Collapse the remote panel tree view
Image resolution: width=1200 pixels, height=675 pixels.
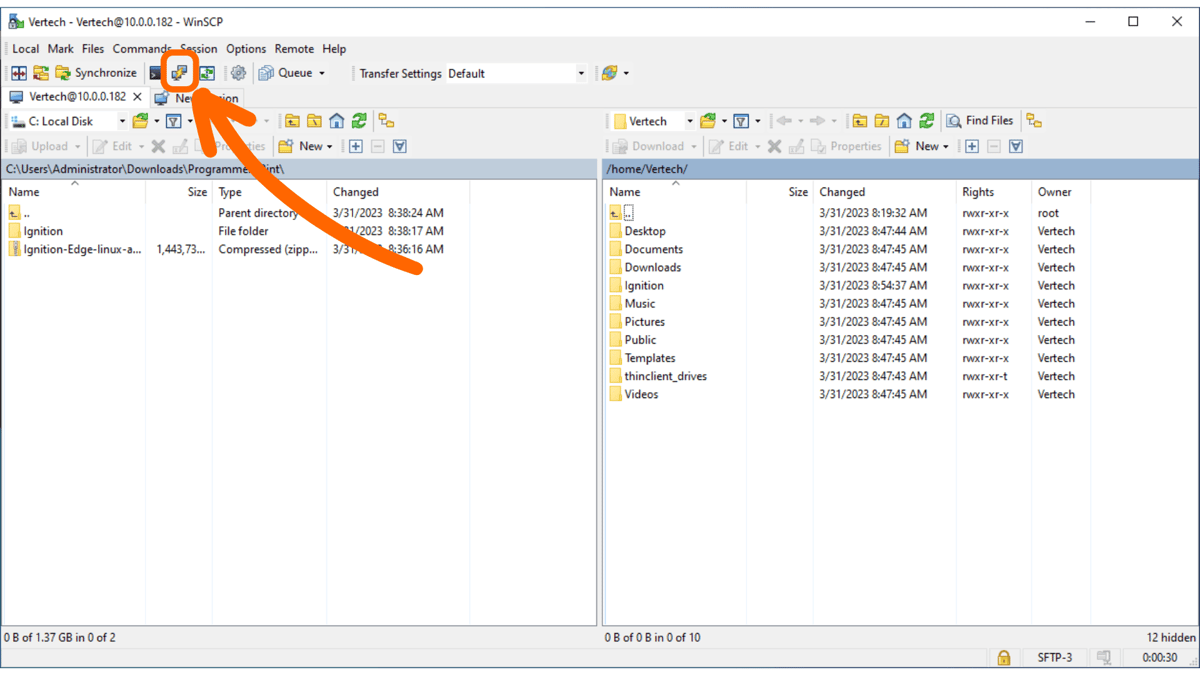click(1034, 120)
